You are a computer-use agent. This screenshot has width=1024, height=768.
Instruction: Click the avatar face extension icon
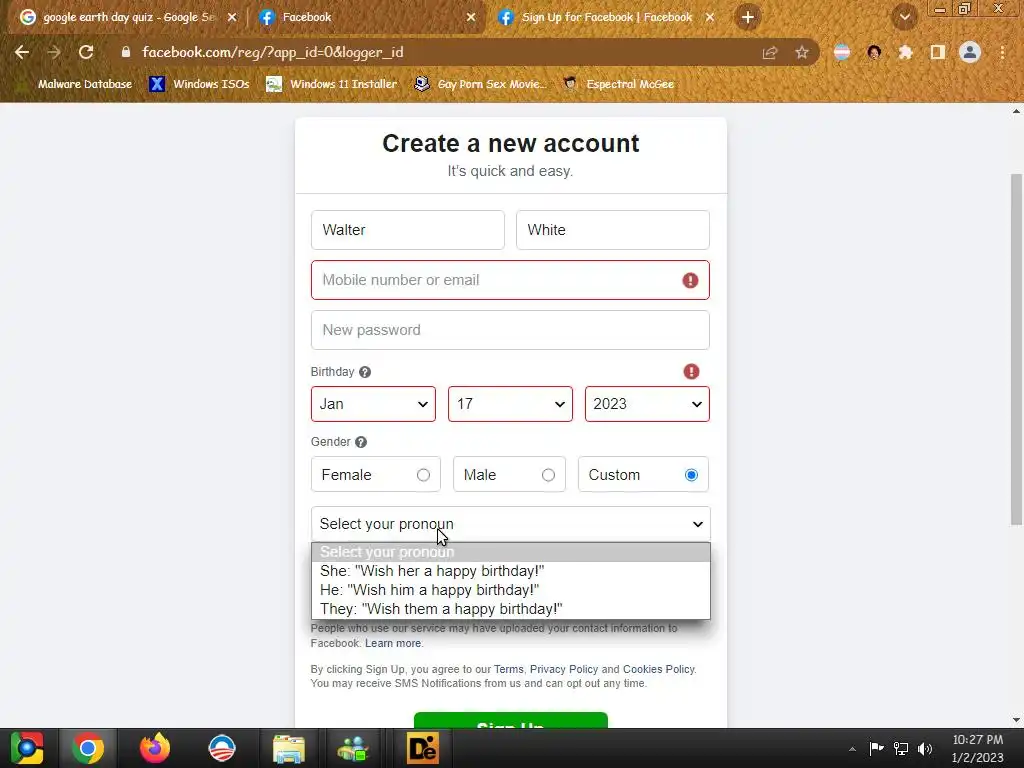point(874,52)
